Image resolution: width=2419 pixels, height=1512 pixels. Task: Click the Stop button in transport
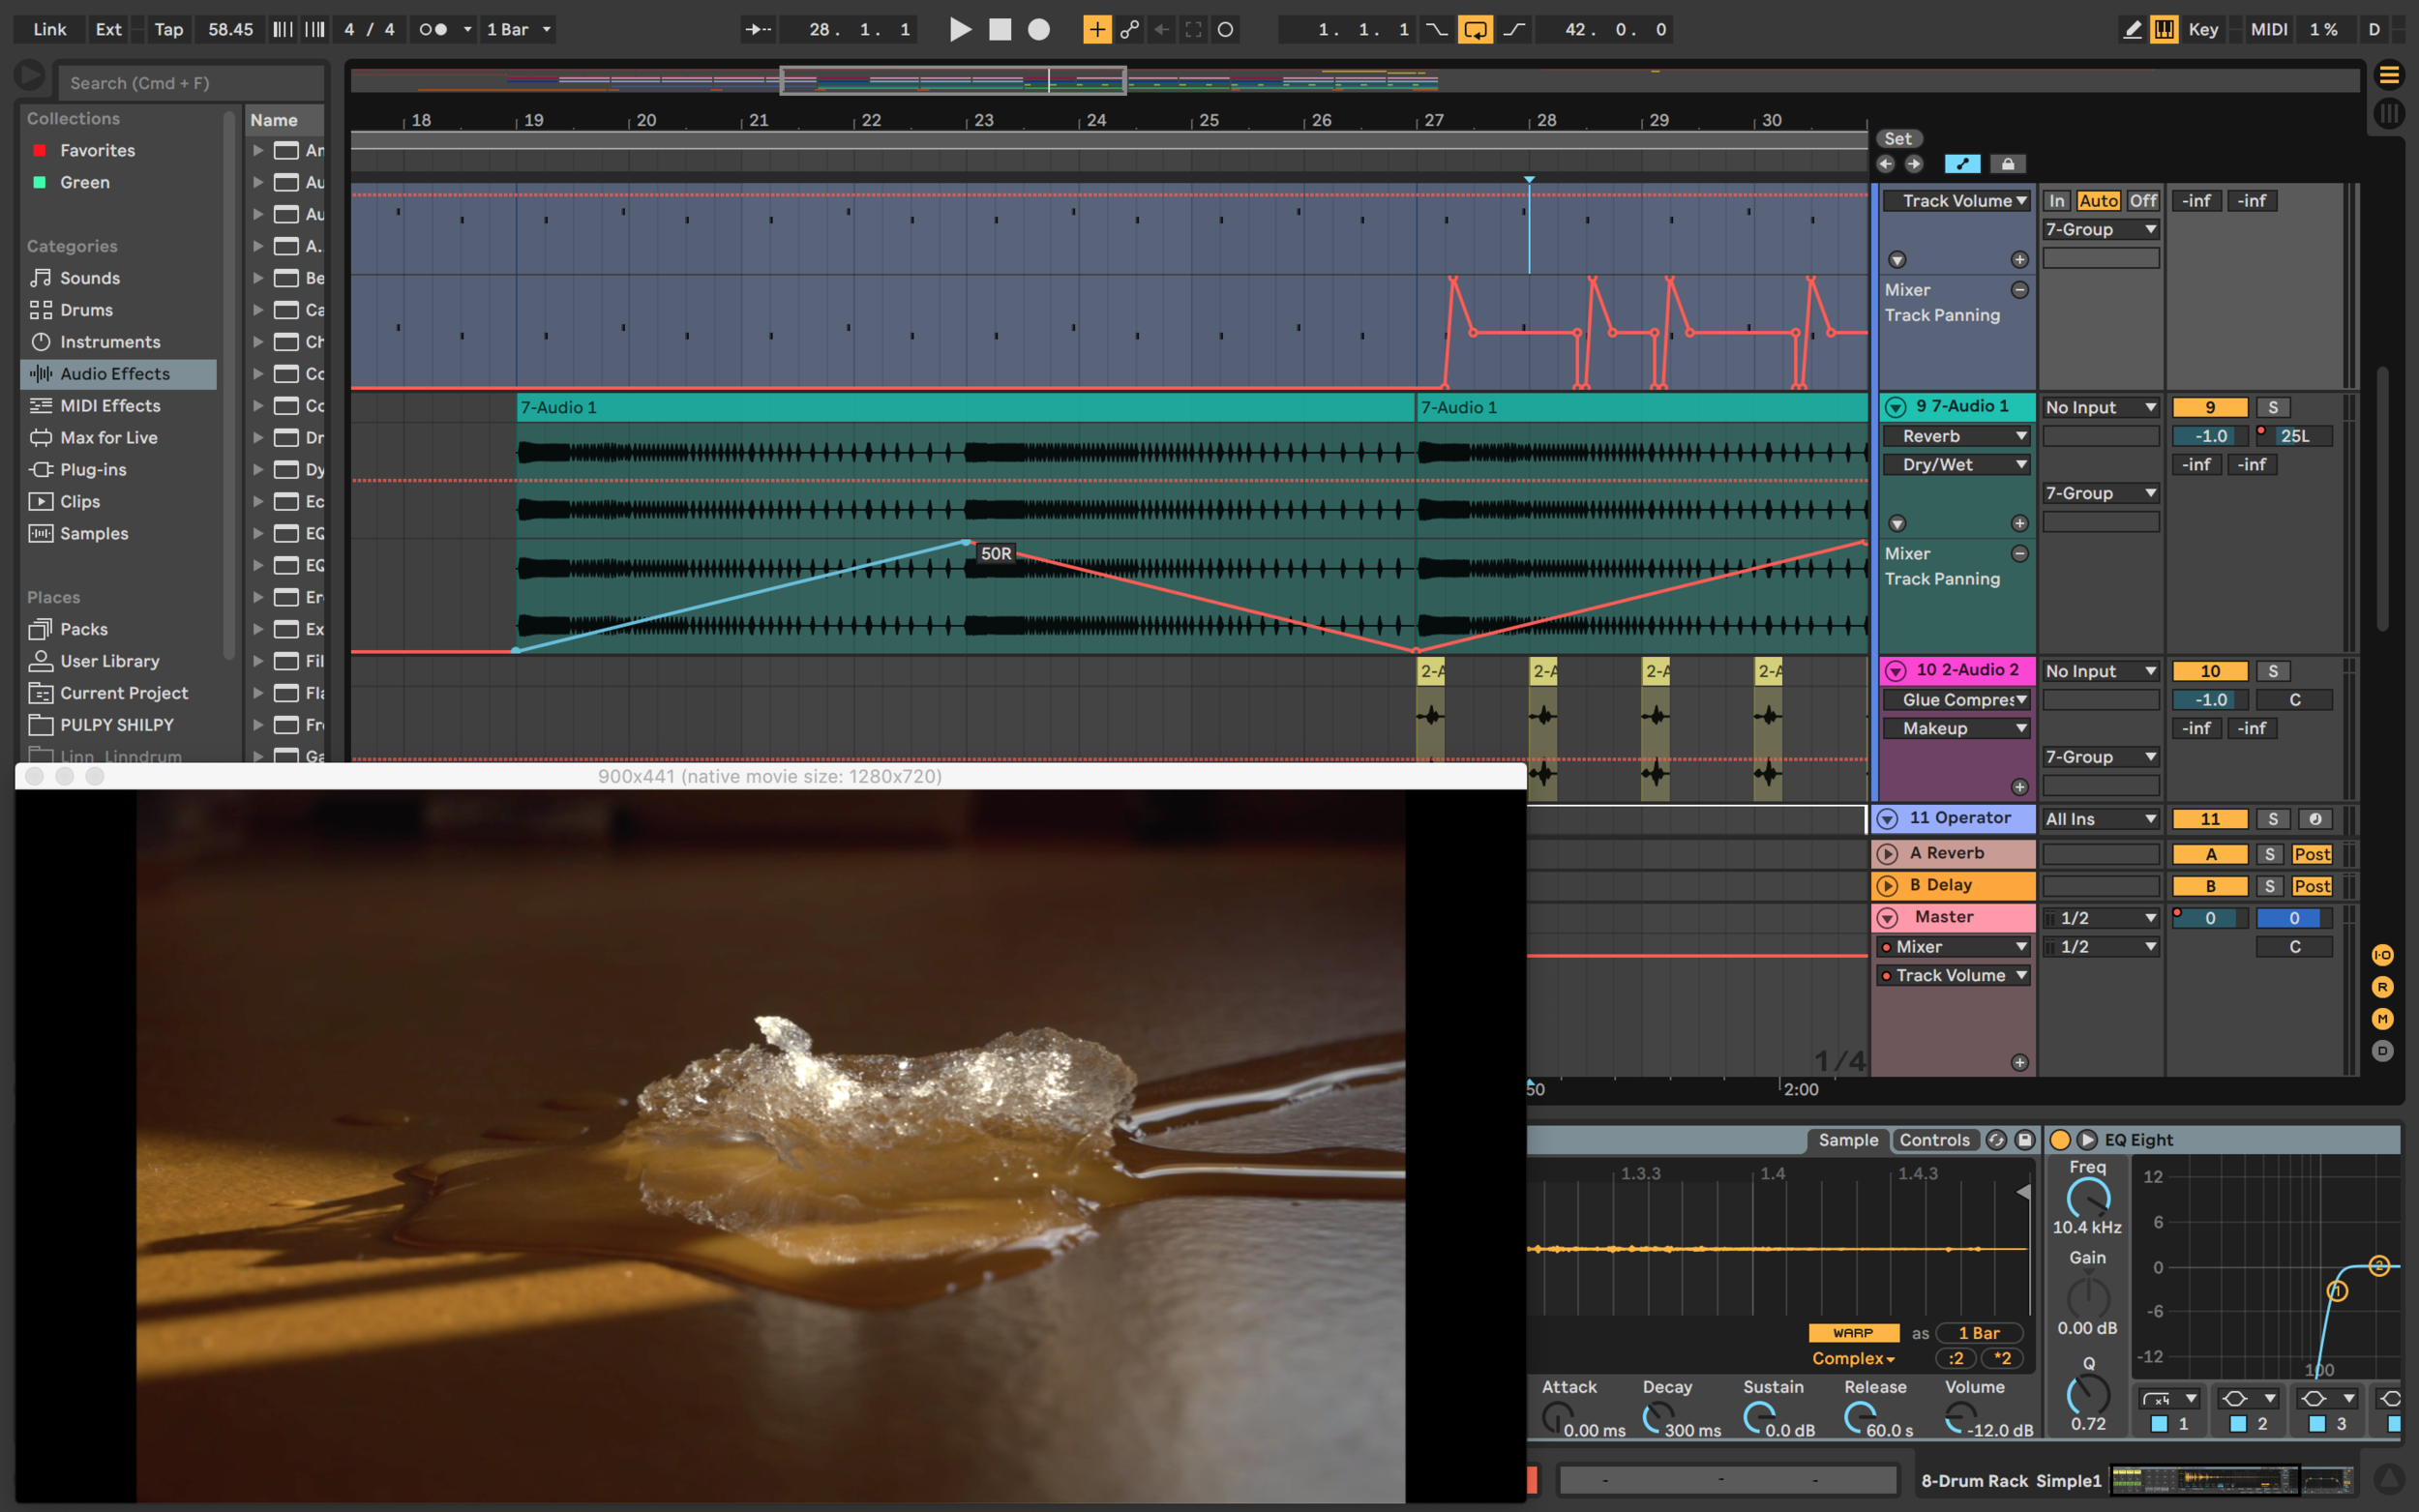point(1000,29)
